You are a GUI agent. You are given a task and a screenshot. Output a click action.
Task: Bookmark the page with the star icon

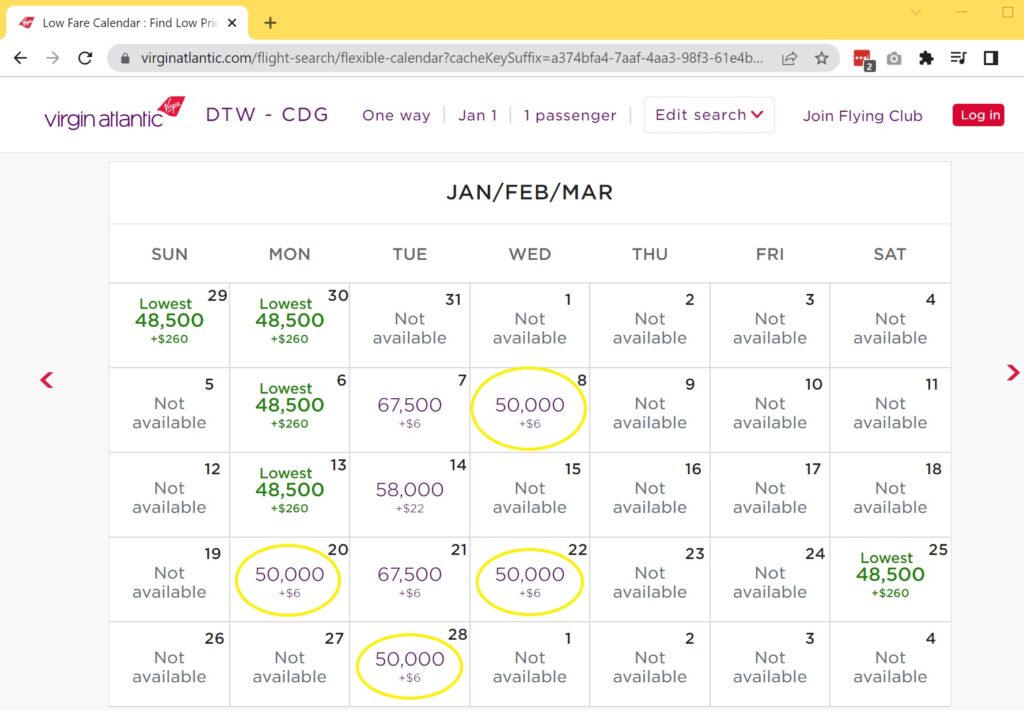click(822, 58)
